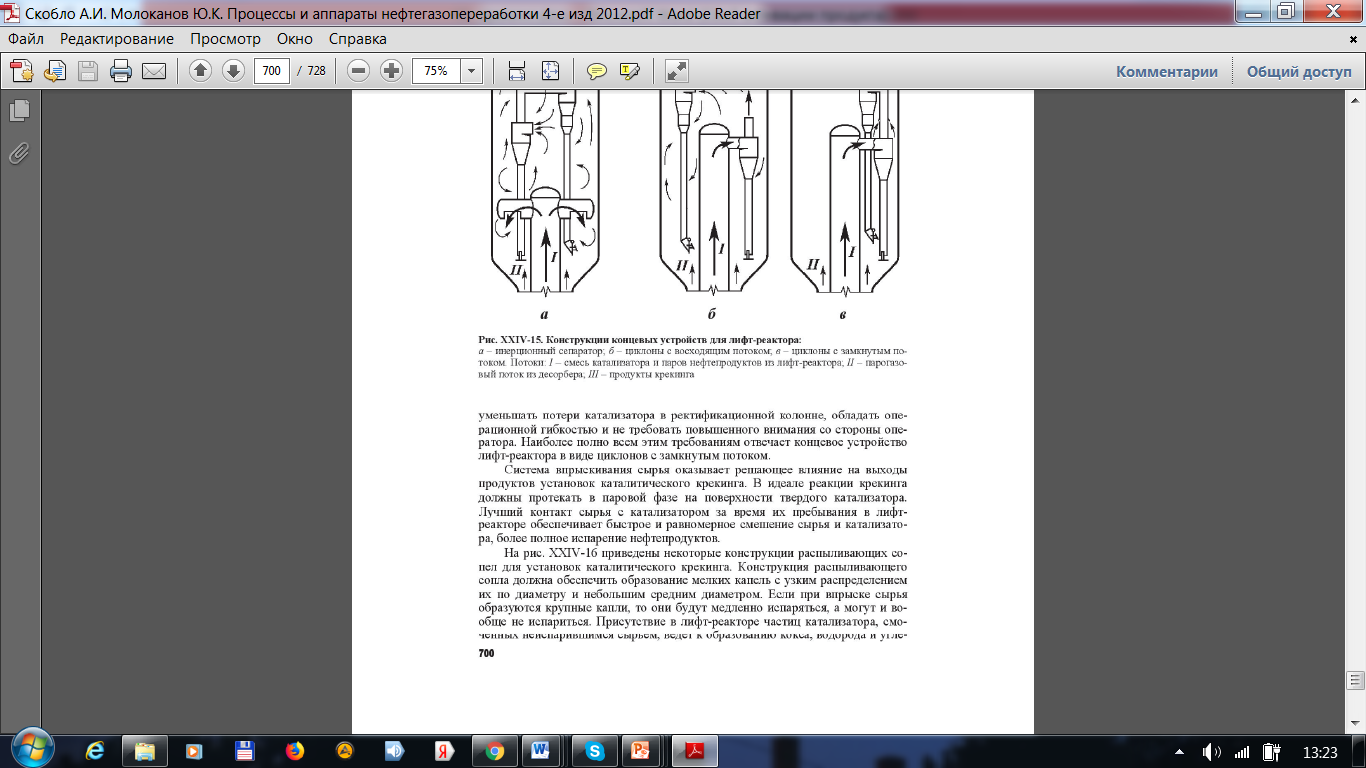Open the Общий доступ pane

click(1298, 71)
